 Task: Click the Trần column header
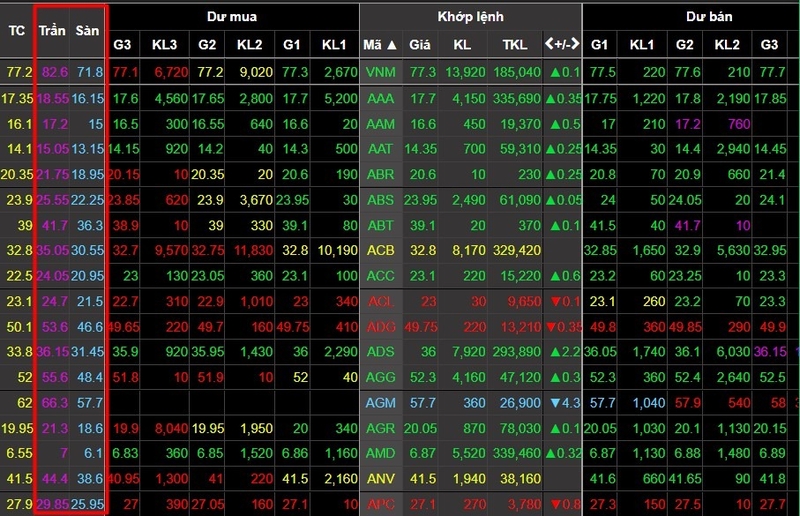(52, 31)
